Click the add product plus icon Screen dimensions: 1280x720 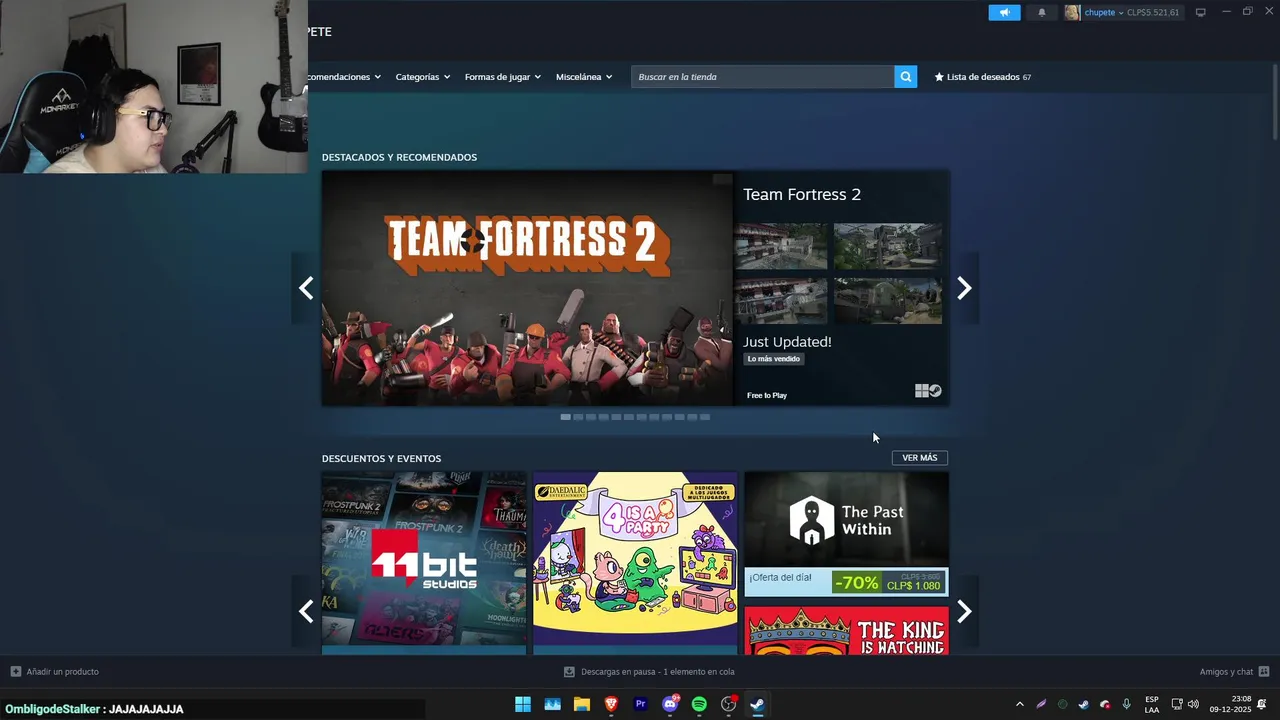click(x=15, y=671)
